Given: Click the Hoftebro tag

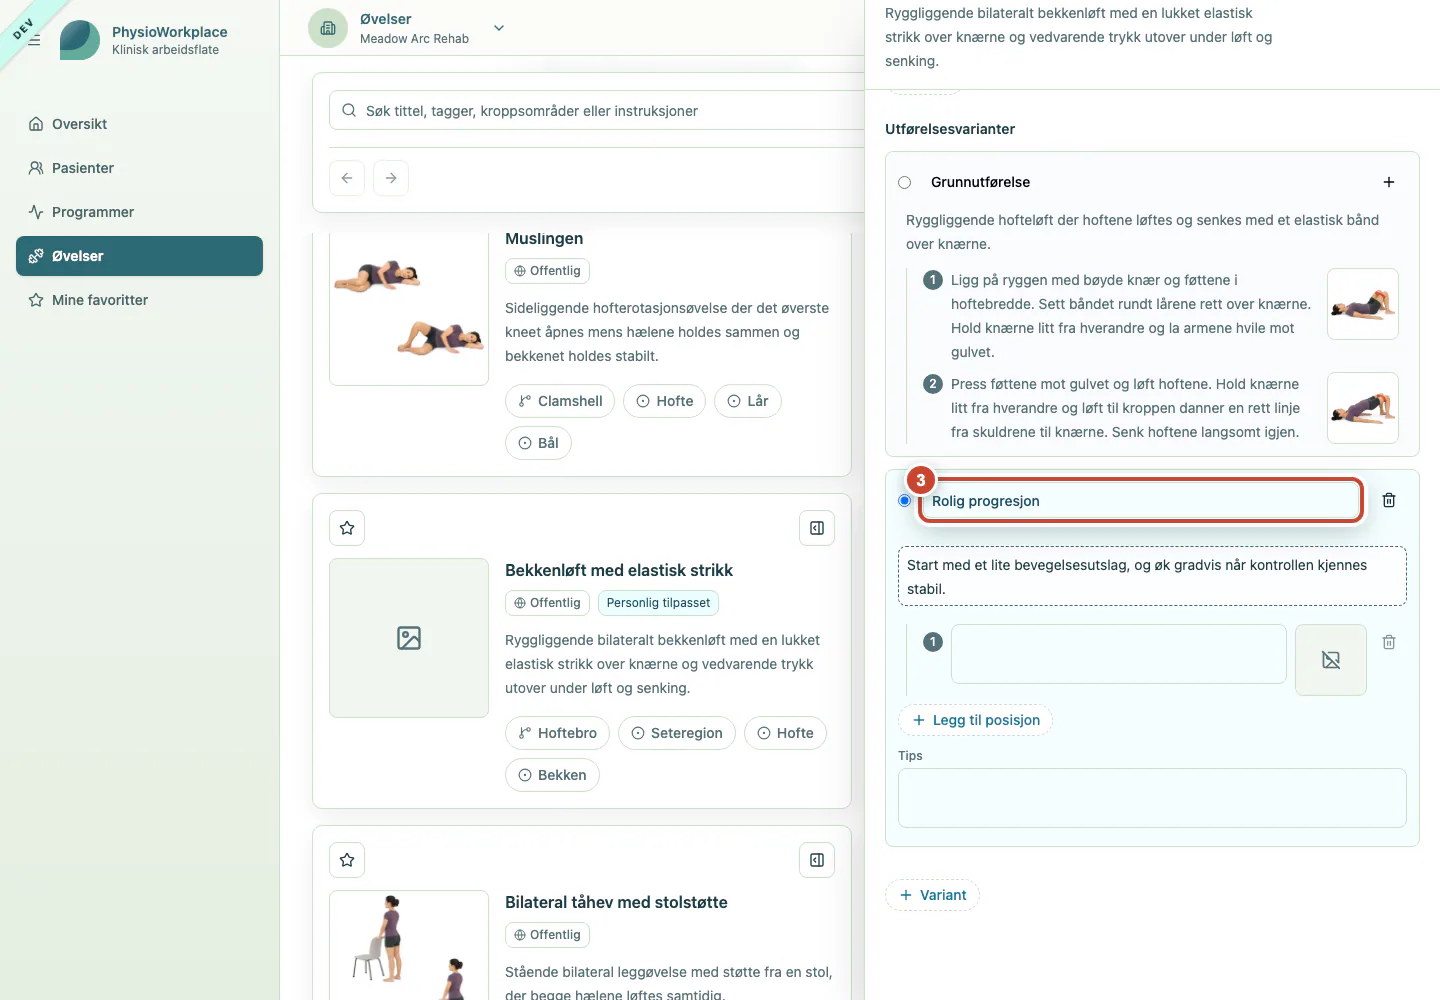Looking at the screenshot, I should [x=557, y=733].
